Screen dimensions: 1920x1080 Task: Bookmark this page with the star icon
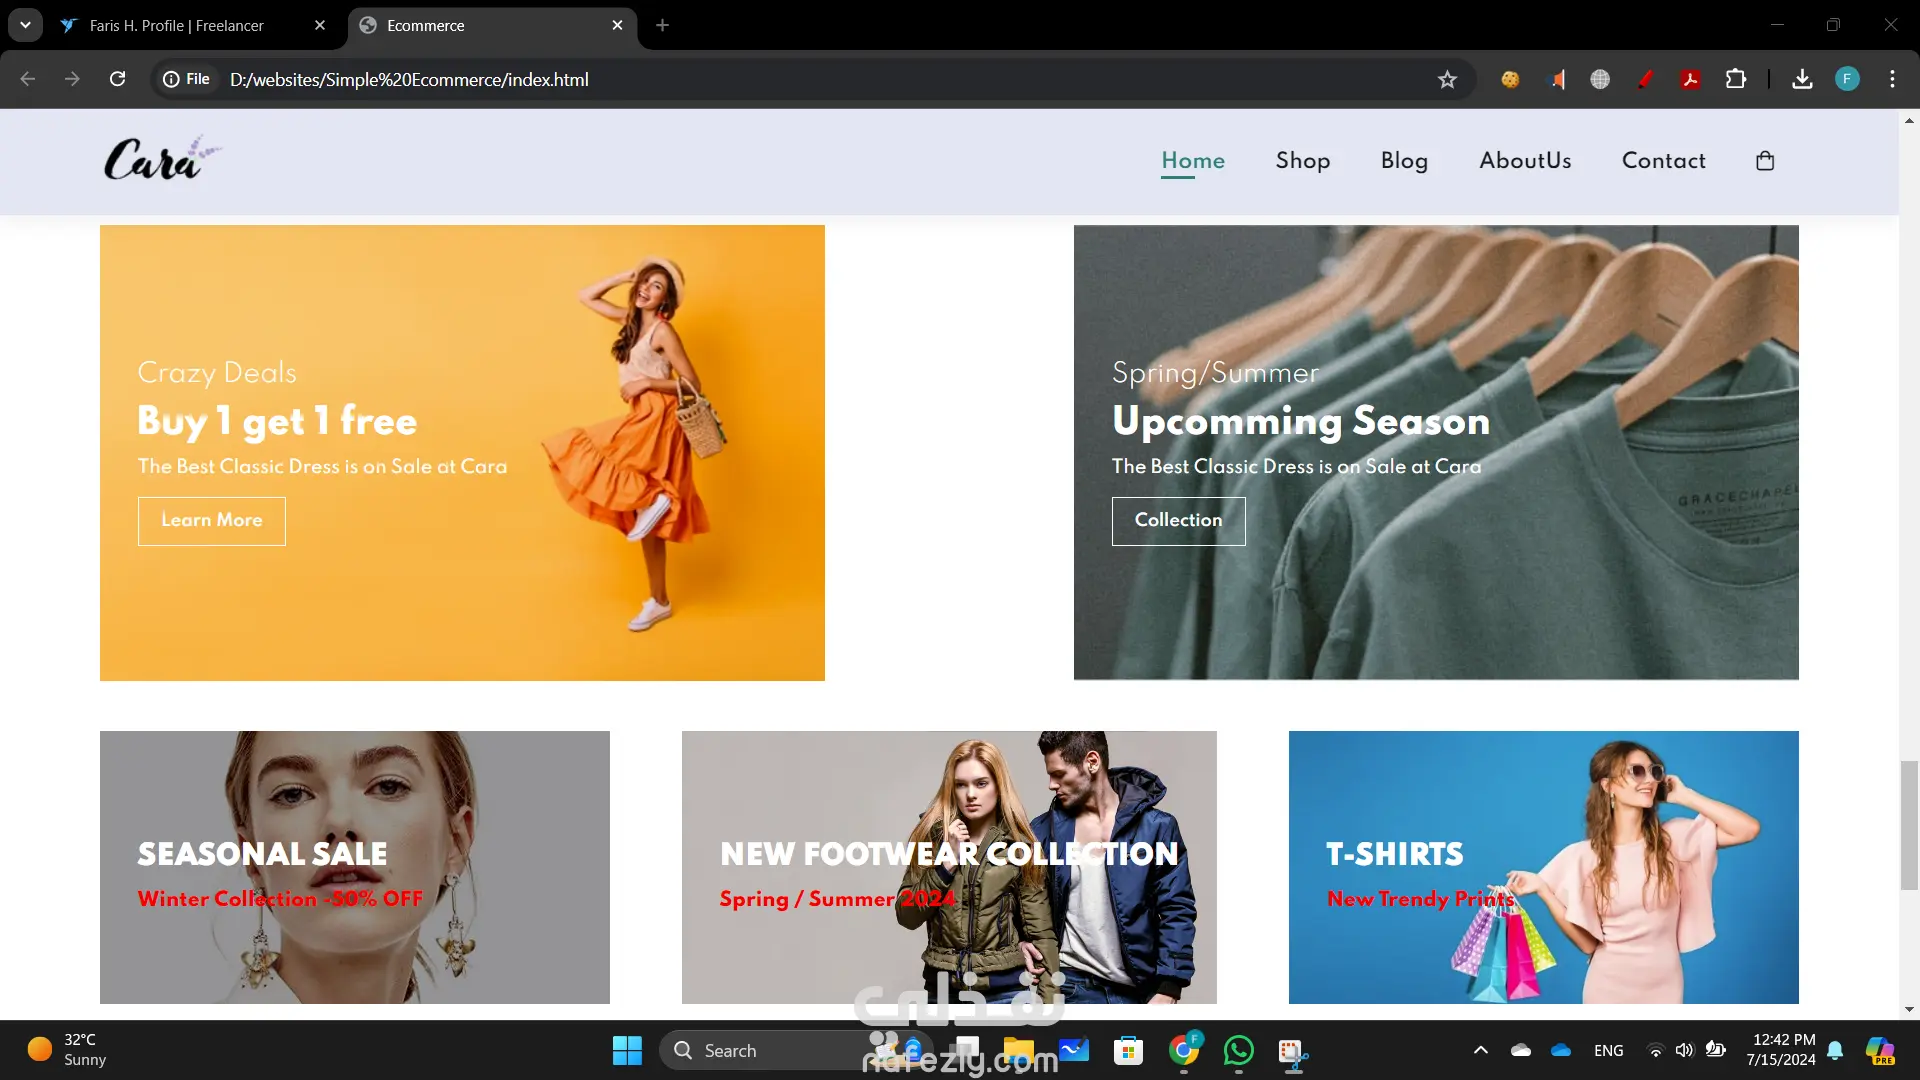(1447, 79)
